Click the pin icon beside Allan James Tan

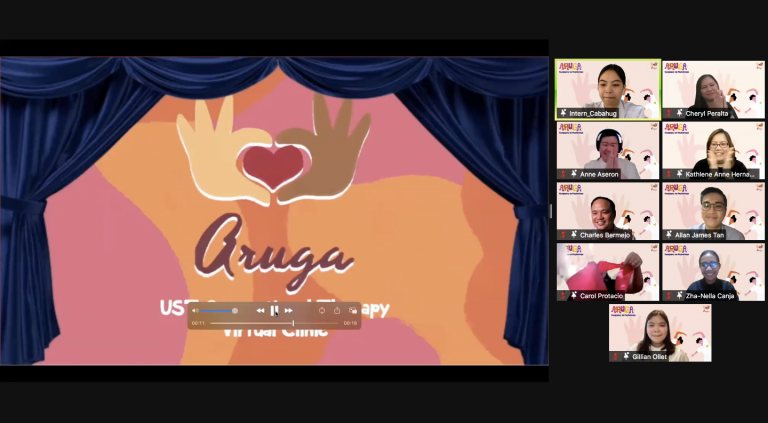pyautogui.click(x=669, y=235)
